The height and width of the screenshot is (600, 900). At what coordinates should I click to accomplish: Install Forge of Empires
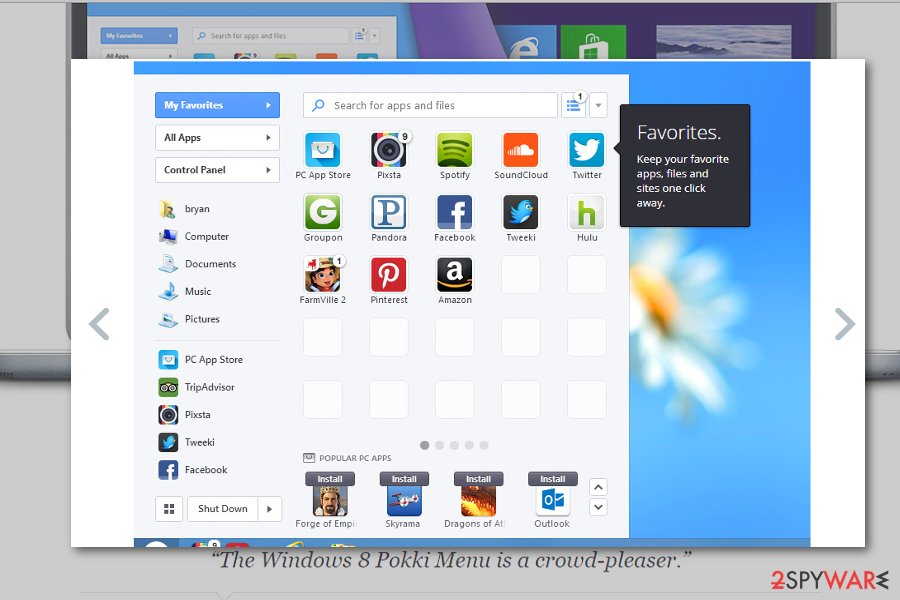point(329,479)
